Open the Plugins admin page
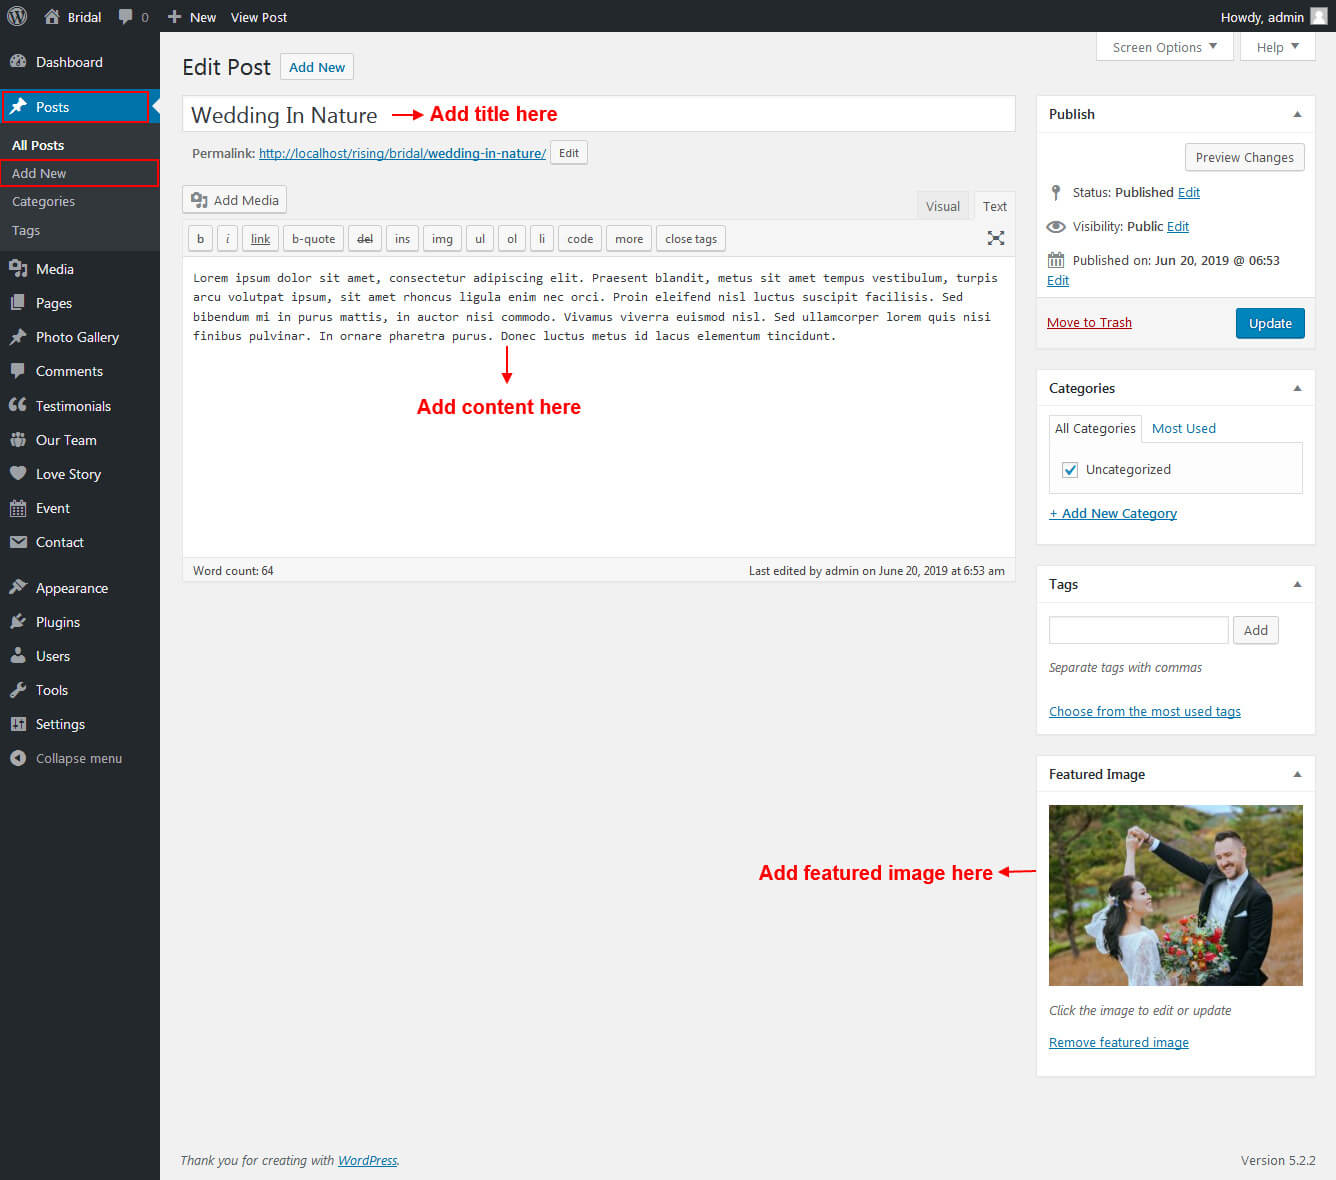 [x=57, y=622]
